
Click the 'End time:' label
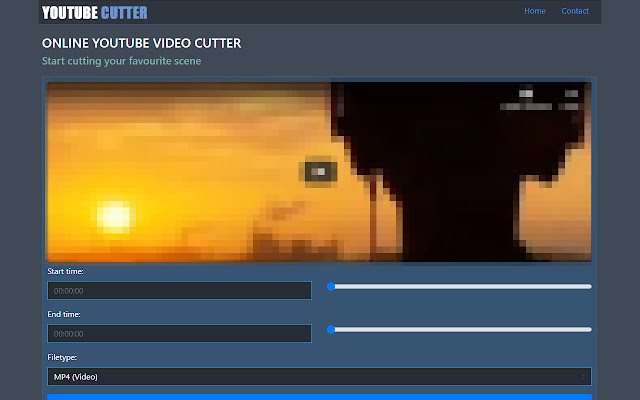click(64, 314)
